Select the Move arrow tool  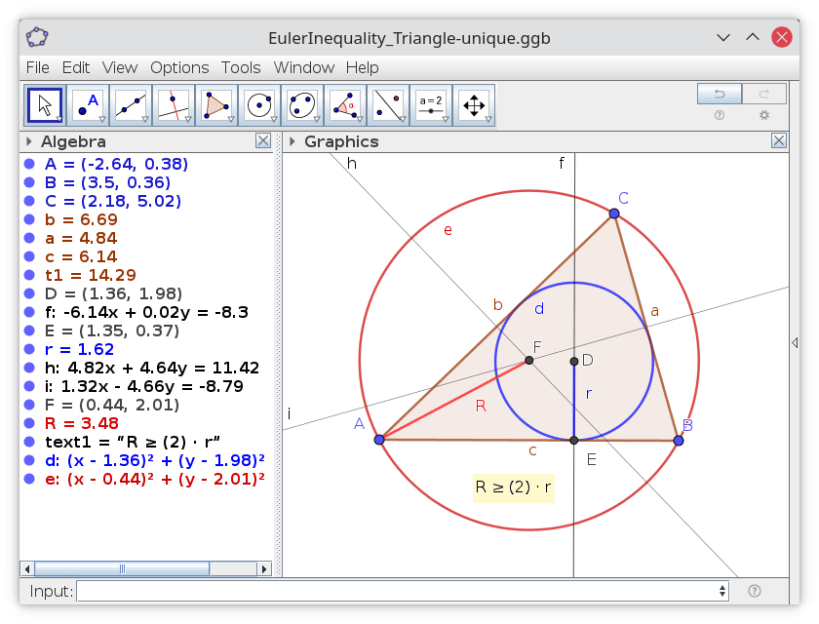(x=45, y=105)
